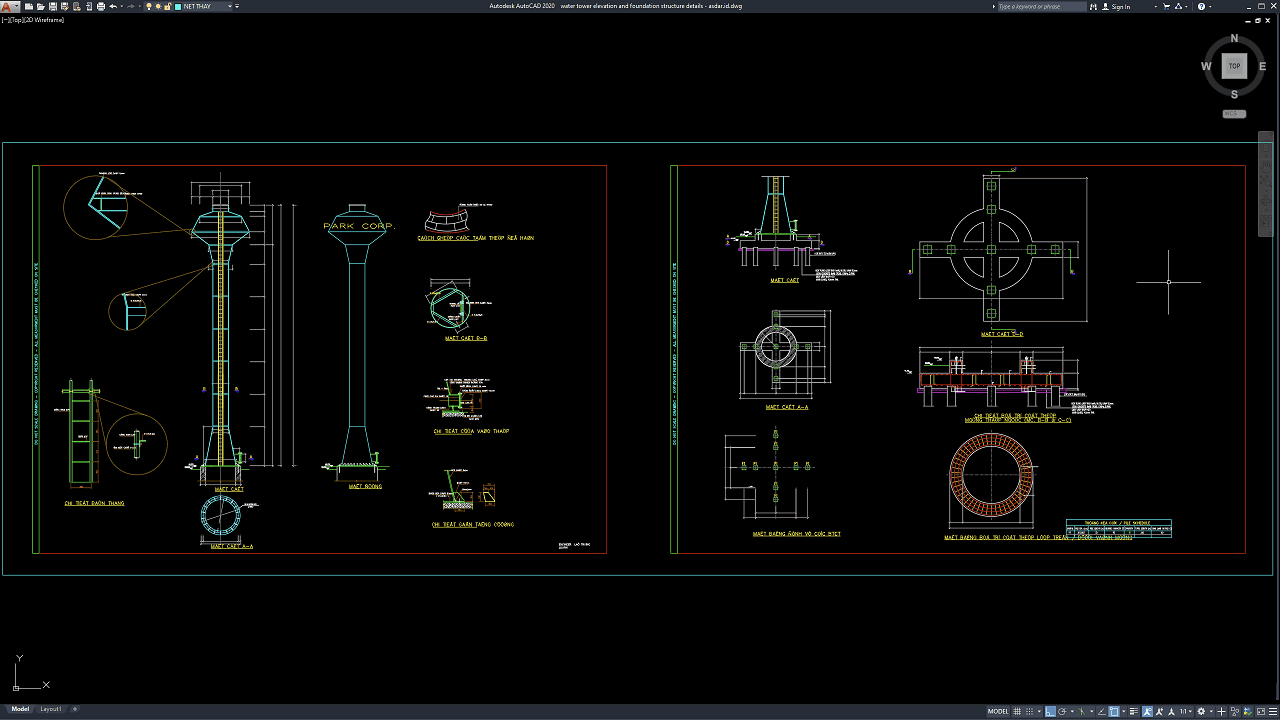Click the Clean Screen icon
This screenshot has height=720, width=1280.
[1261, 712]
